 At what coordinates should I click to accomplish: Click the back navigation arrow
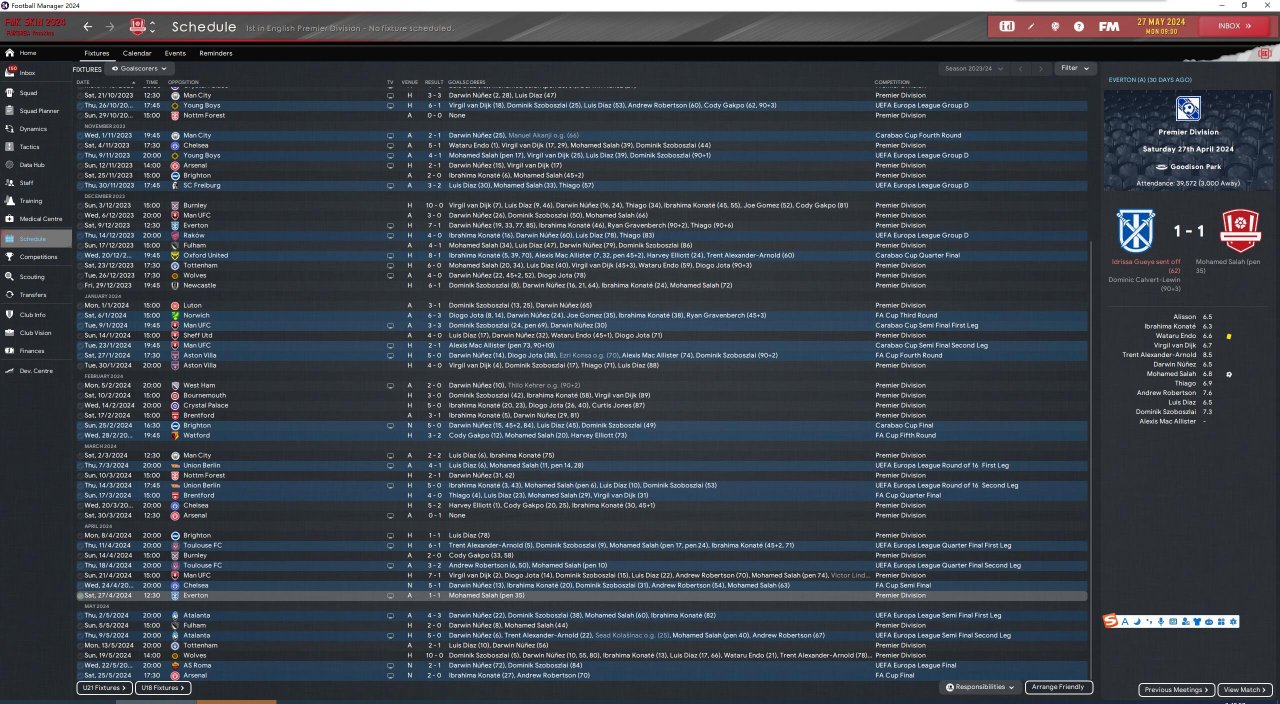(88, 27)
